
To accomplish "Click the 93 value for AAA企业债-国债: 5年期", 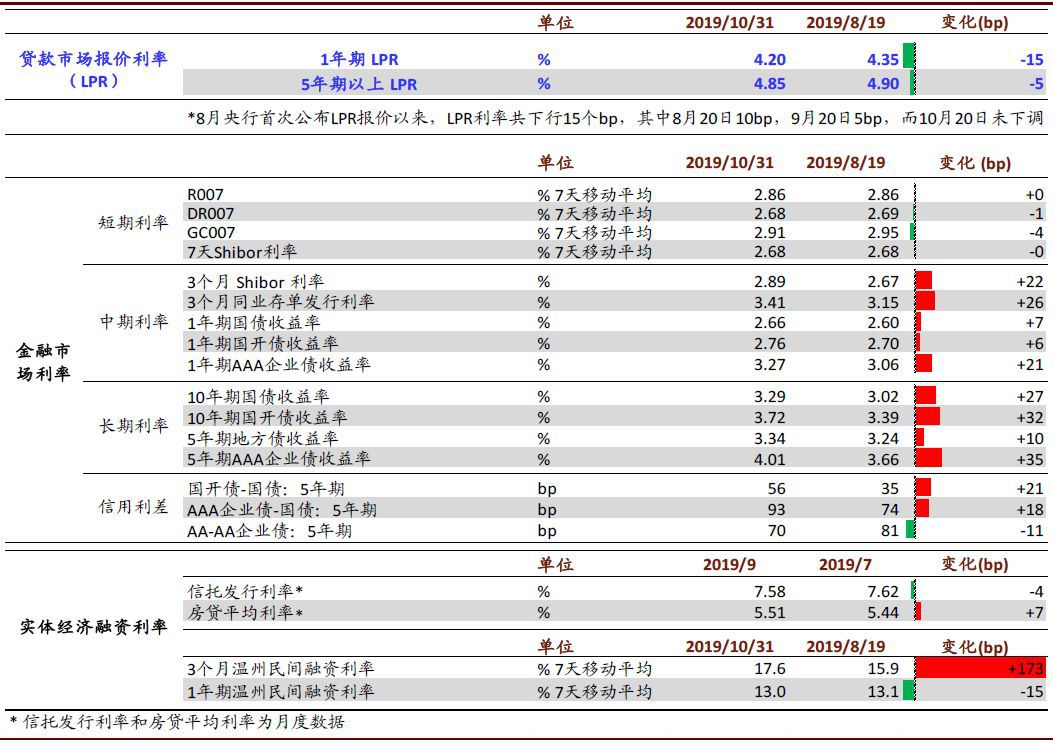I will [776, 510].
